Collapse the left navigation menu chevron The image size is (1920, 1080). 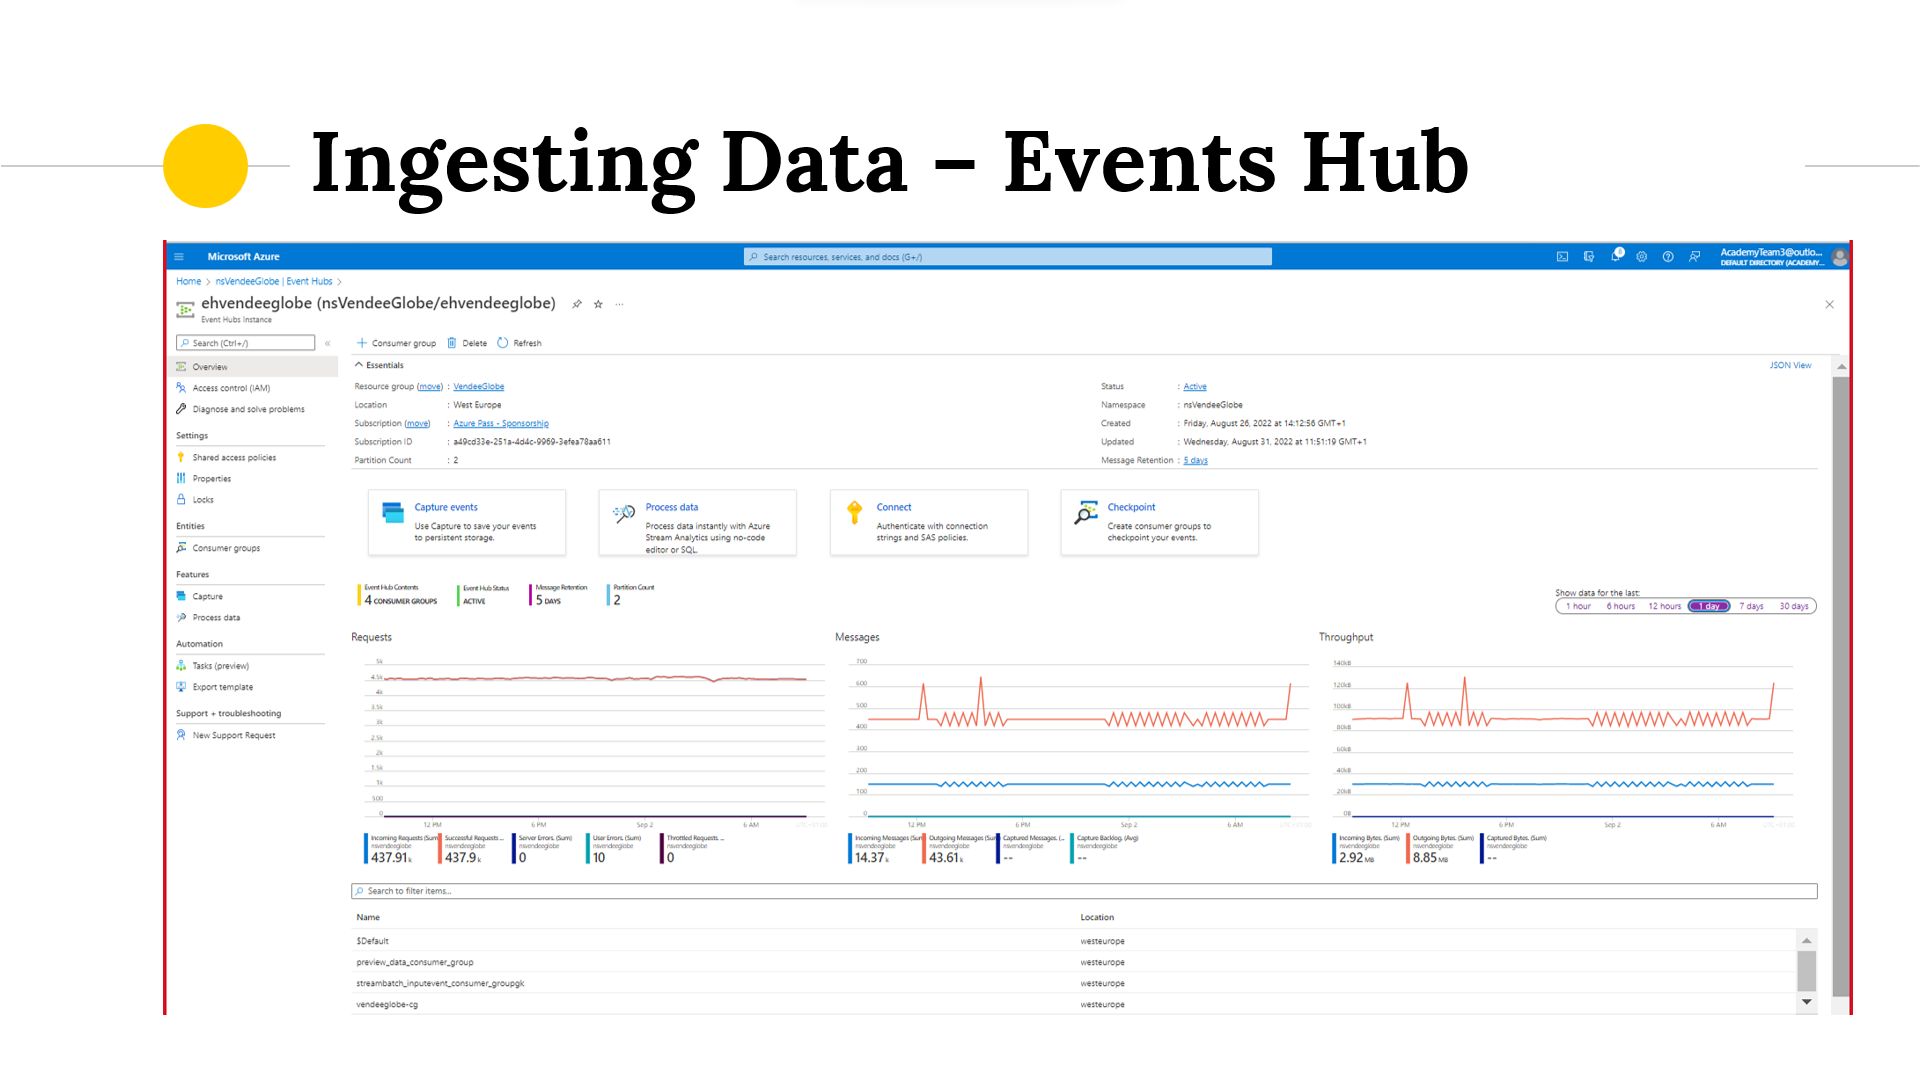point(327,343)
